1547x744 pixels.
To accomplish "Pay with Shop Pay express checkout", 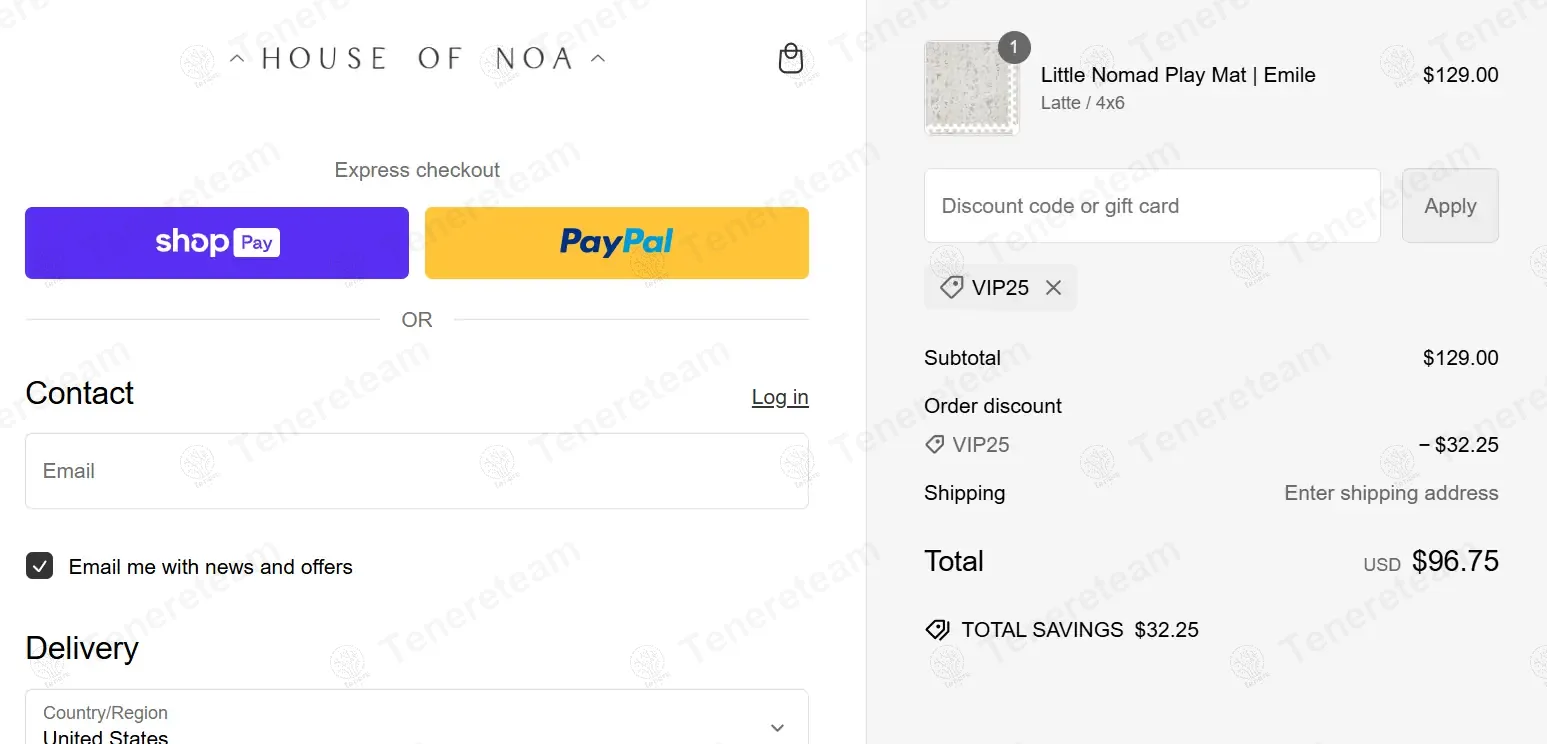I will [x=217, y=243].
